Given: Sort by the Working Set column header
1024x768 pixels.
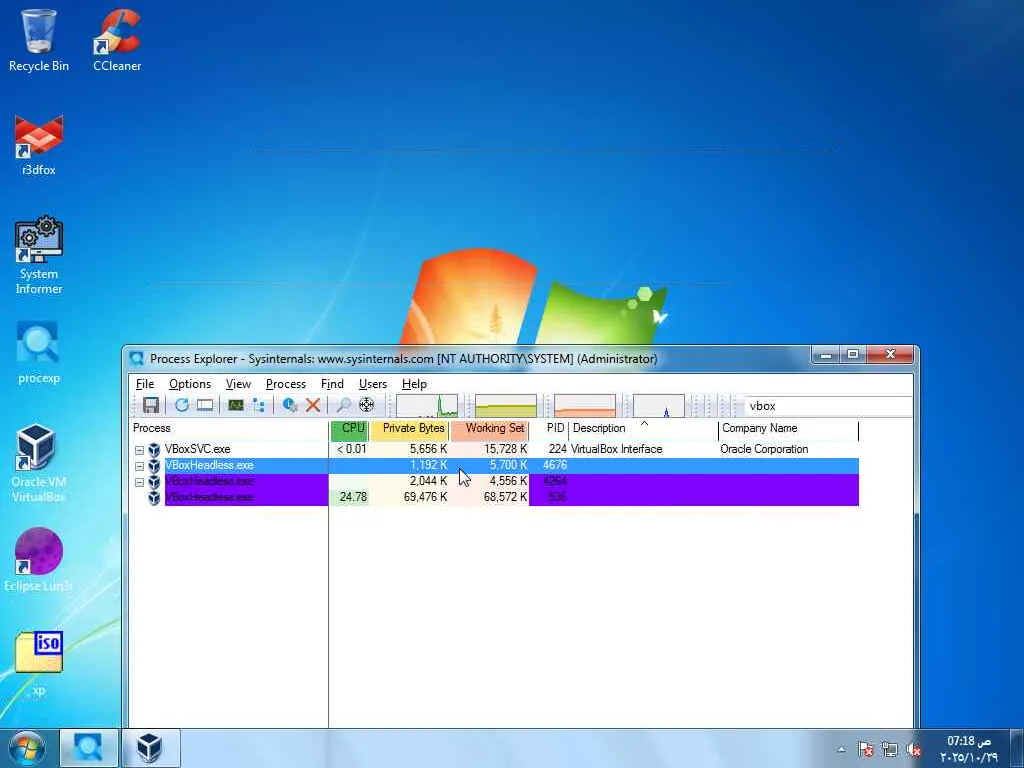Looking at the screenshot, I should pyautogui.click(x=490, y=428).
